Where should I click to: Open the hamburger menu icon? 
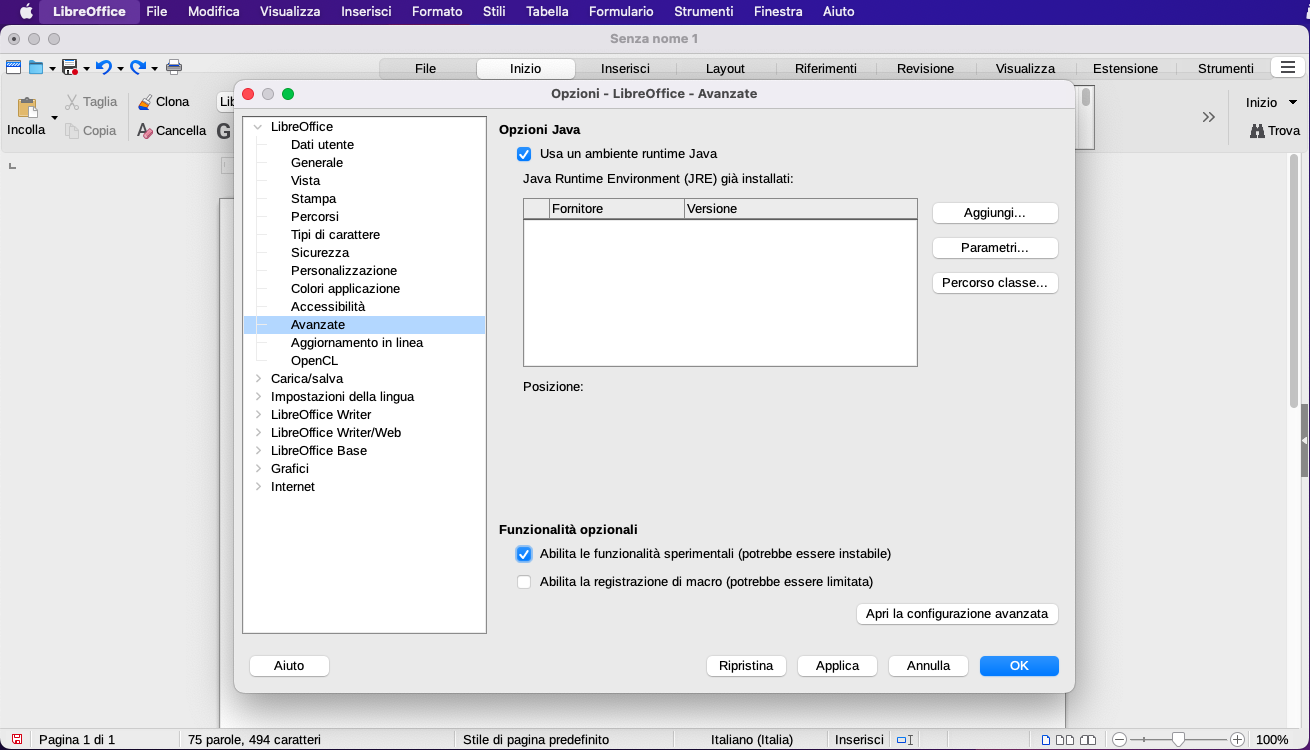[1285, 67]
